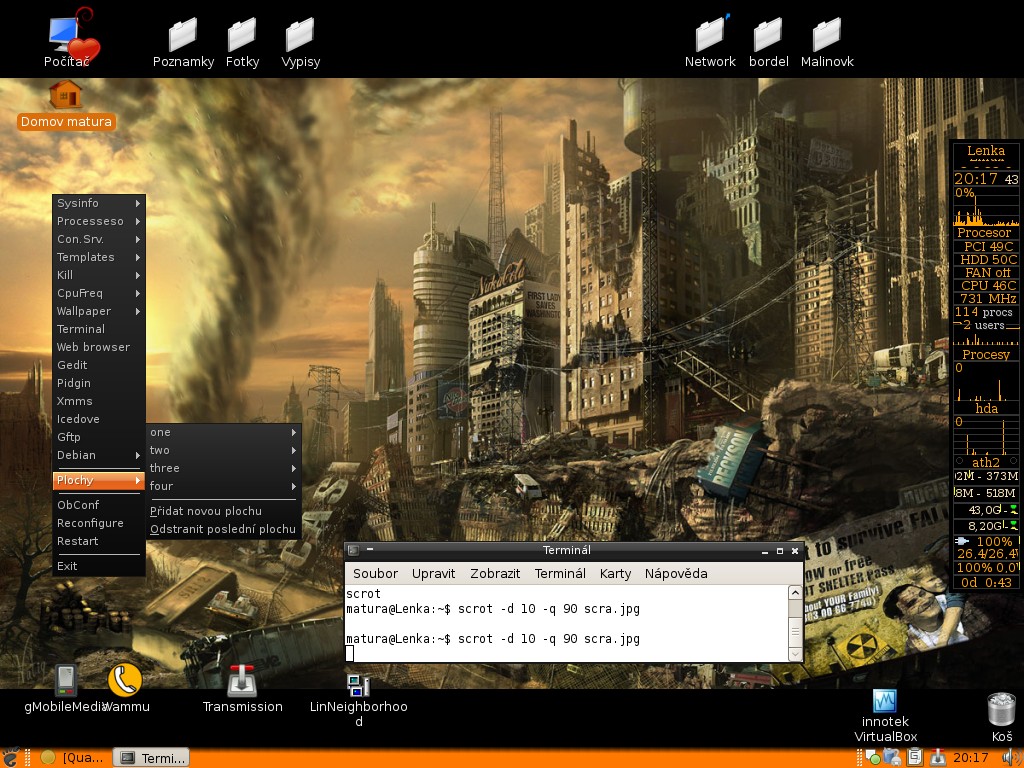Expand the CpuFreq submenu
The image size is (1024, 768).
(99, 293)
